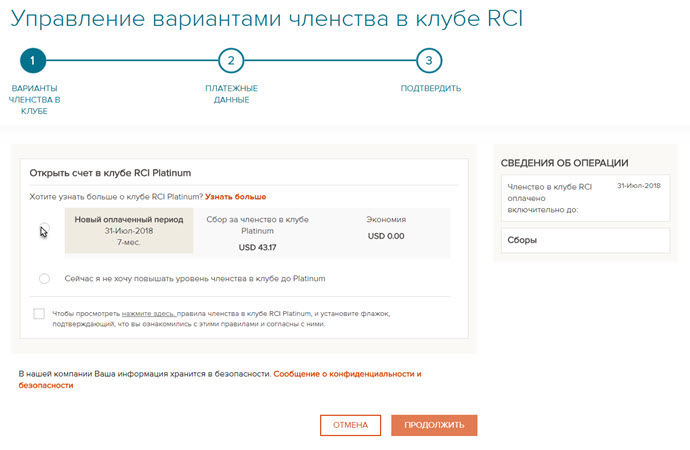690x450 pixels.
Task: Click the Экономия column label
Action: [x=386, y=219]
